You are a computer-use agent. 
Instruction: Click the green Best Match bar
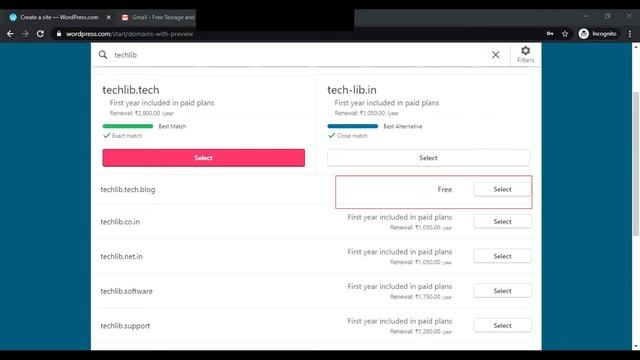tap(128, 126)
